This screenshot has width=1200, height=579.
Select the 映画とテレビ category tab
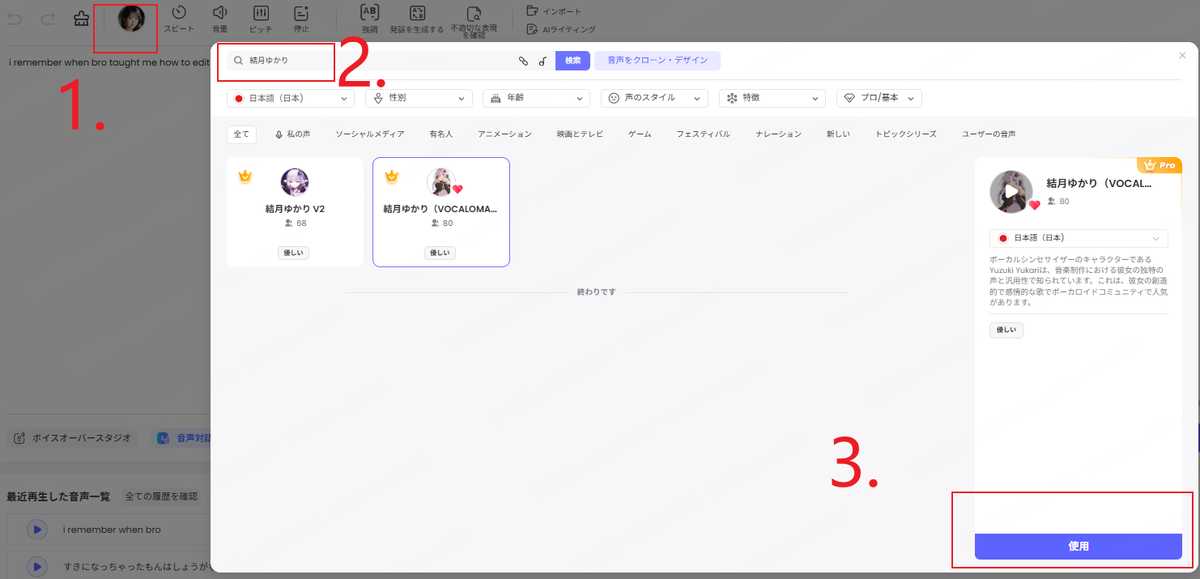point(580,134)
